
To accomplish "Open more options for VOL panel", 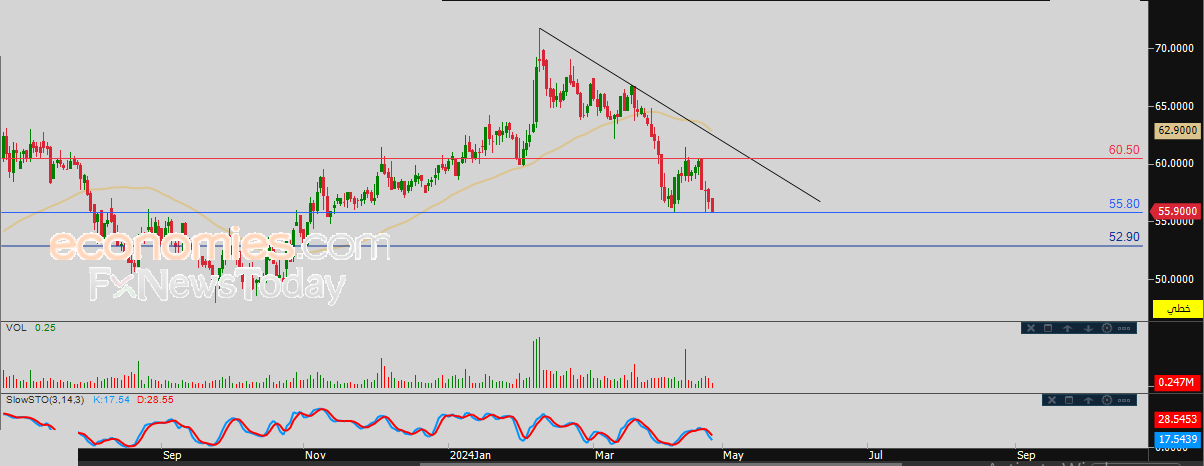I will tap(1124, 328).
